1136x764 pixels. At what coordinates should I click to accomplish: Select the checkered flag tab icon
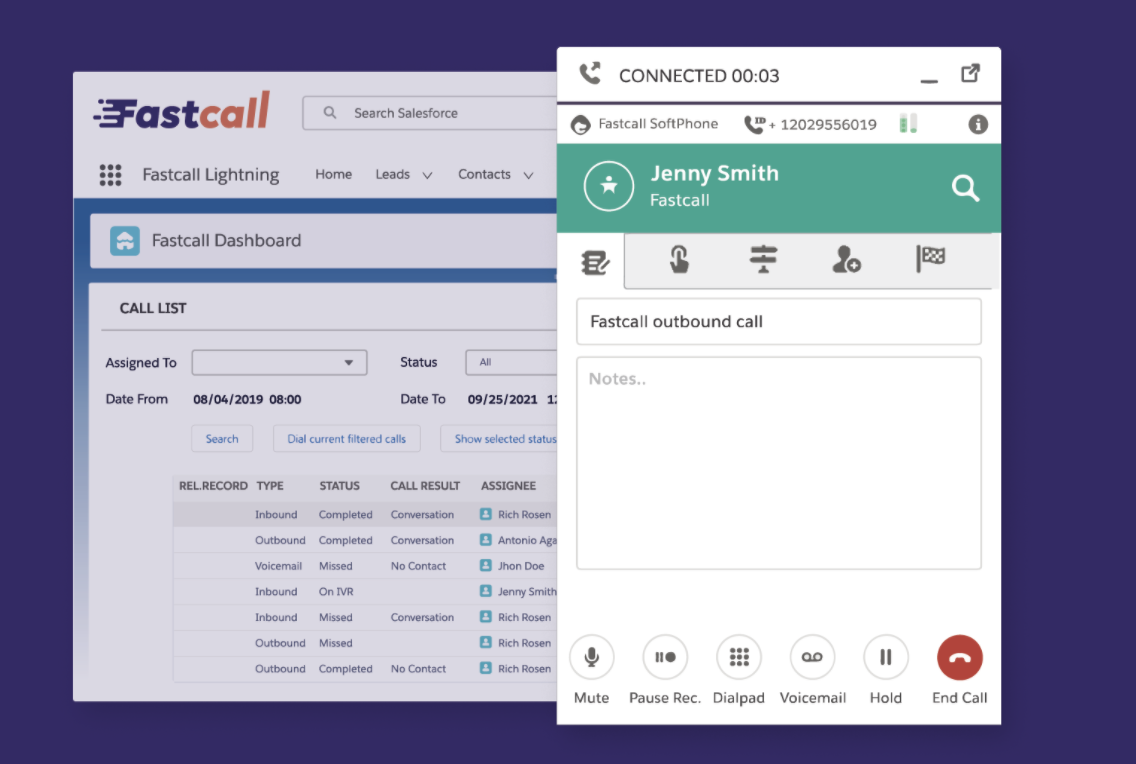click(930, 259)
